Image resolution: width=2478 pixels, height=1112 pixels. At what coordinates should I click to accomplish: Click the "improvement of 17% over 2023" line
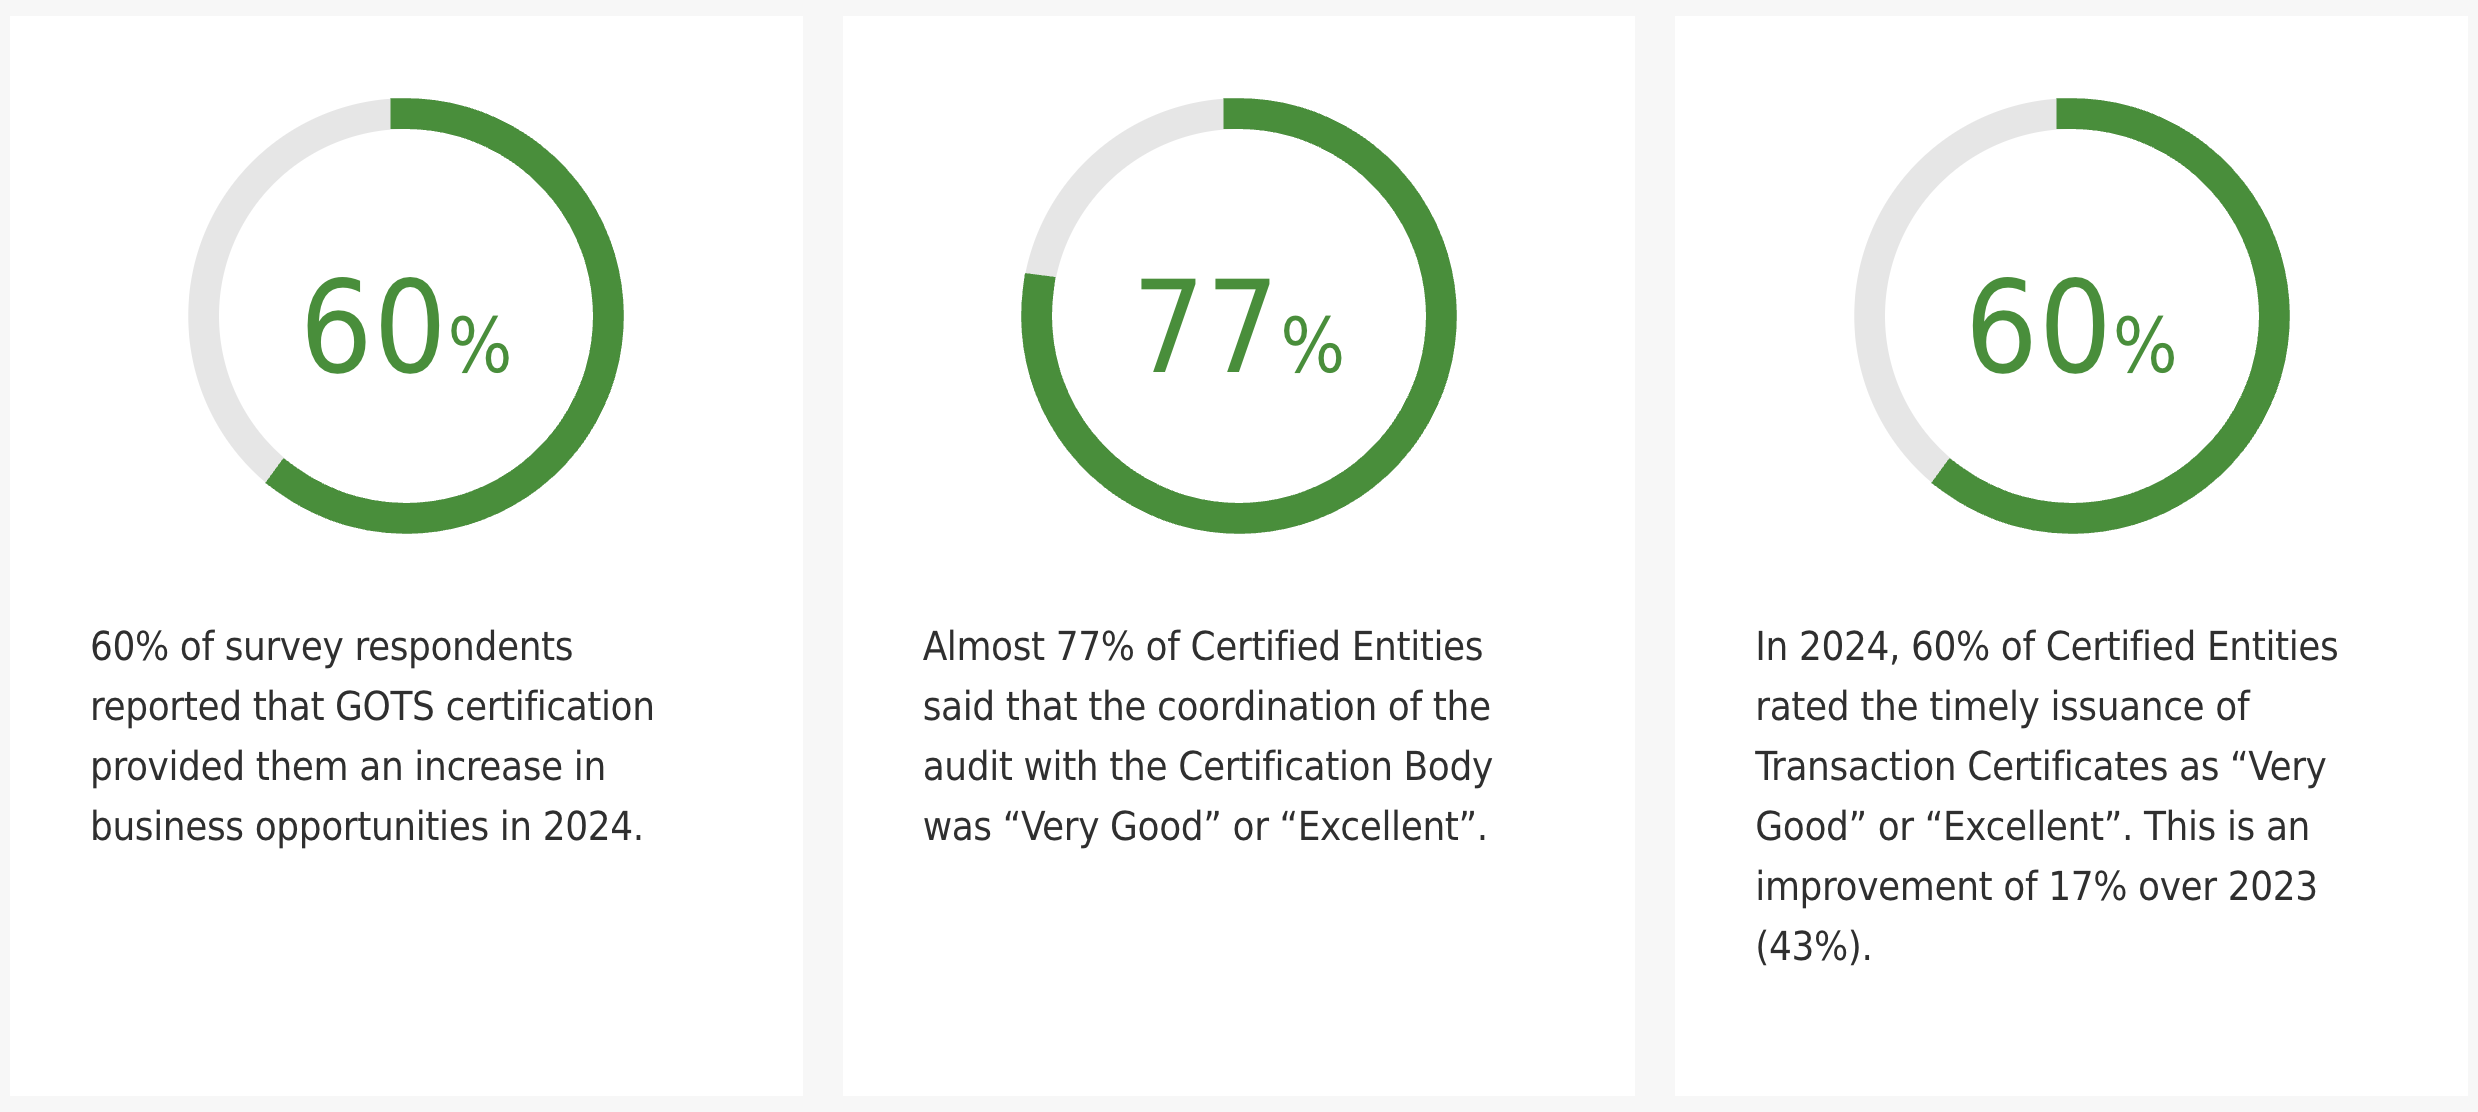point(2036,887)
